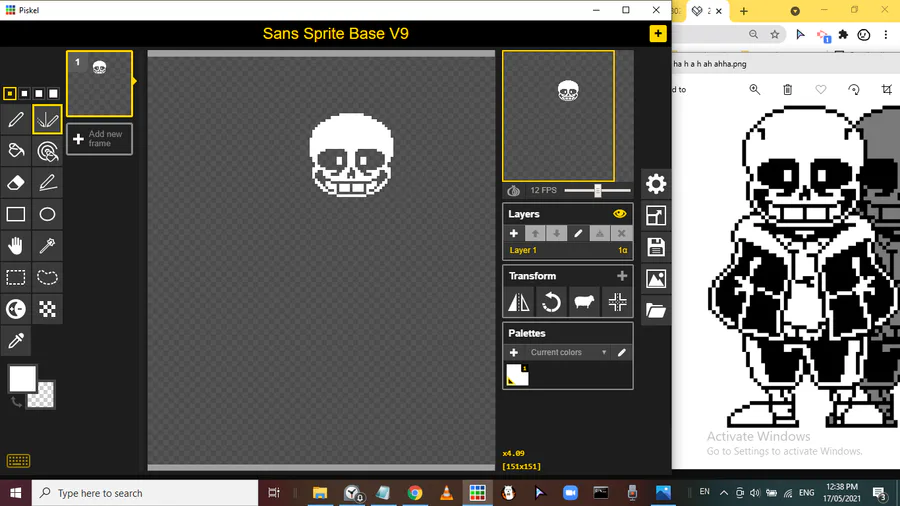Viewport: 900px width, 506px height.
Task: Click the Layer 1 opacity 1α value
Action: pos(622,250)
